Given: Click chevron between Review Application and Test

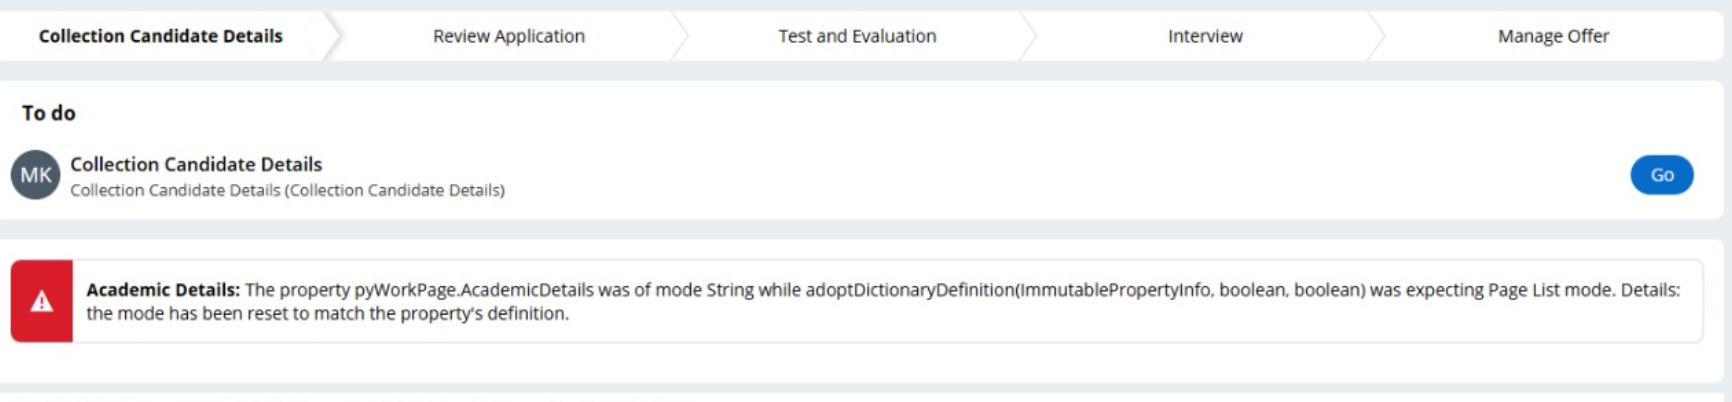Looking at the screenshot, I should point(680,36).
